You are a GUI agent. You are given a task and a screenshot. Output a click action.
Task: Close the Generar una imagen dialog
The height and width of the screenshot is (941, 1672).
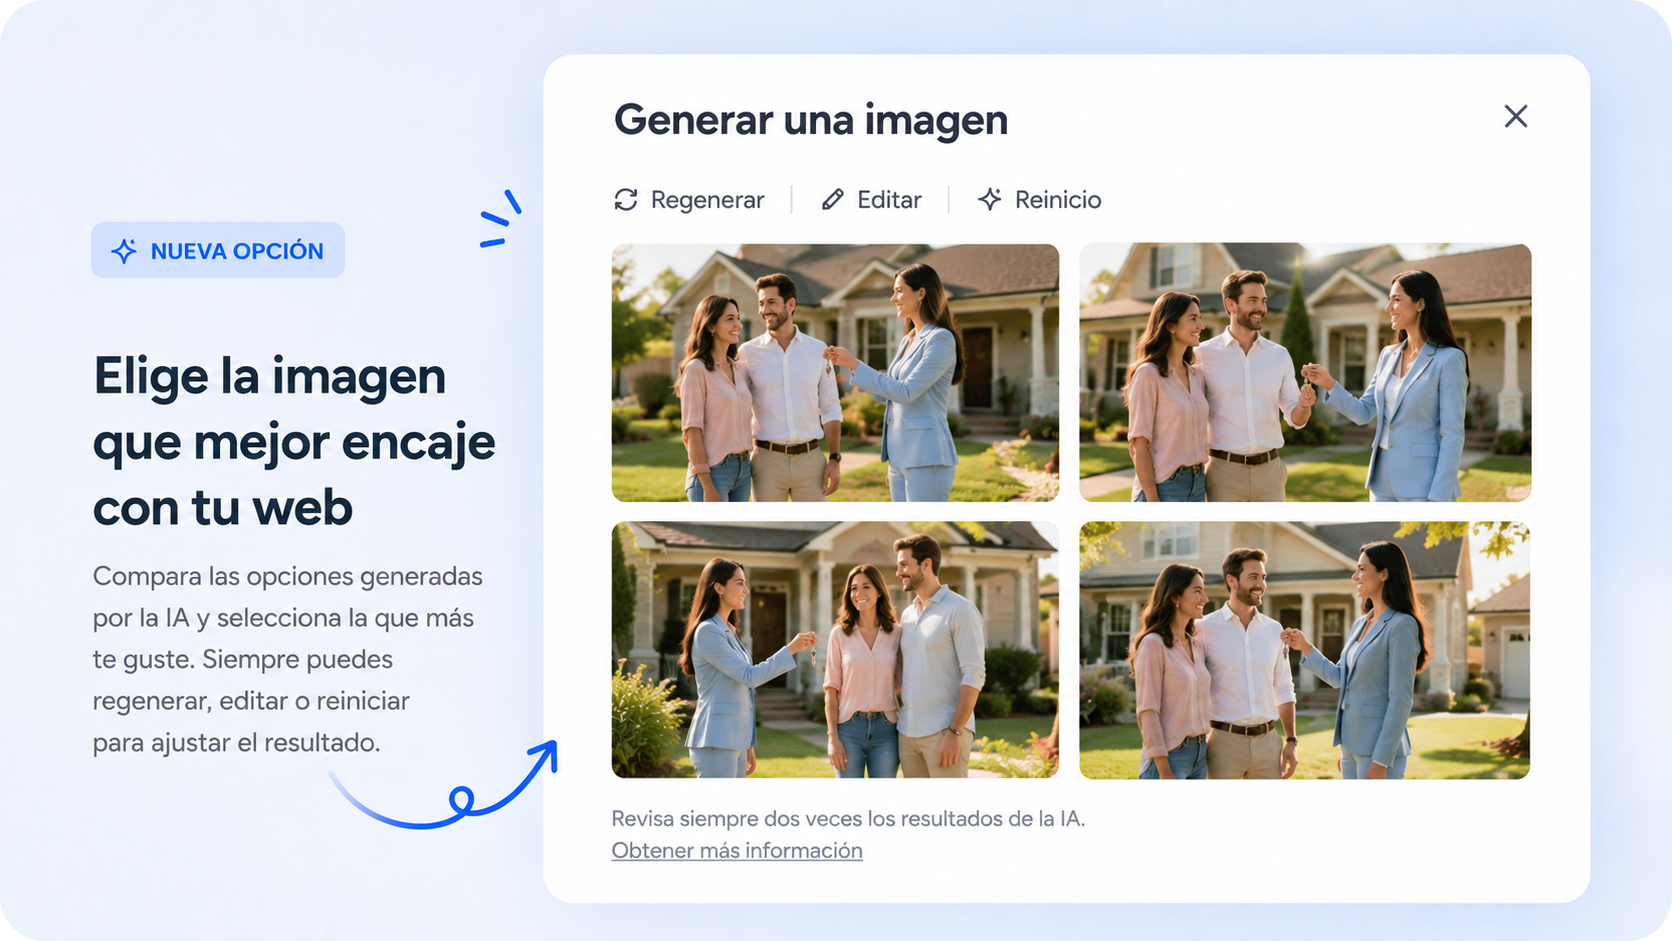[1515, 116]
